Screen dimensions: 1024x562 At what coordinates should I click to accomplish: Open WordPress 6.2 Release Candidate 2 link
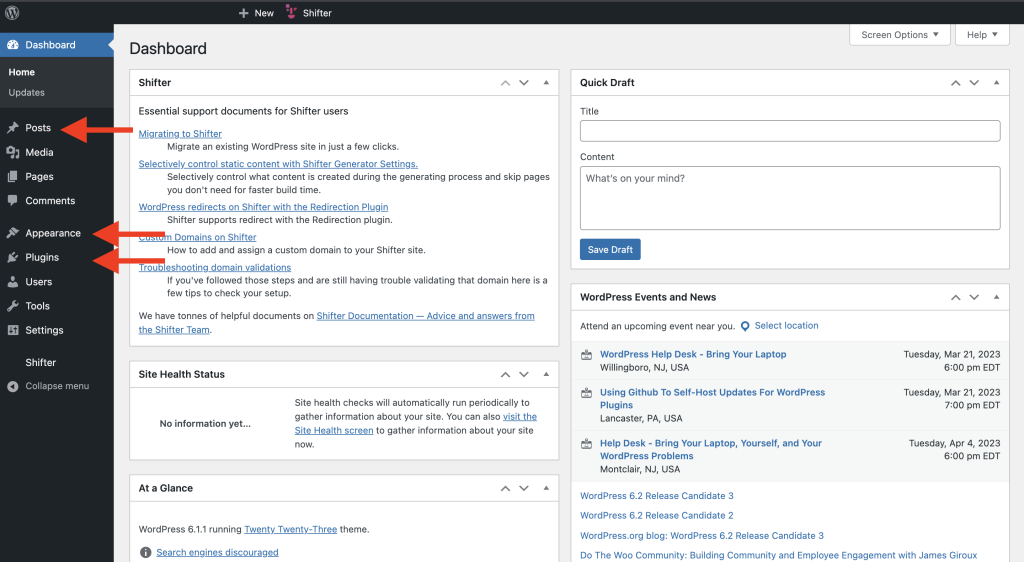(657, 516)
